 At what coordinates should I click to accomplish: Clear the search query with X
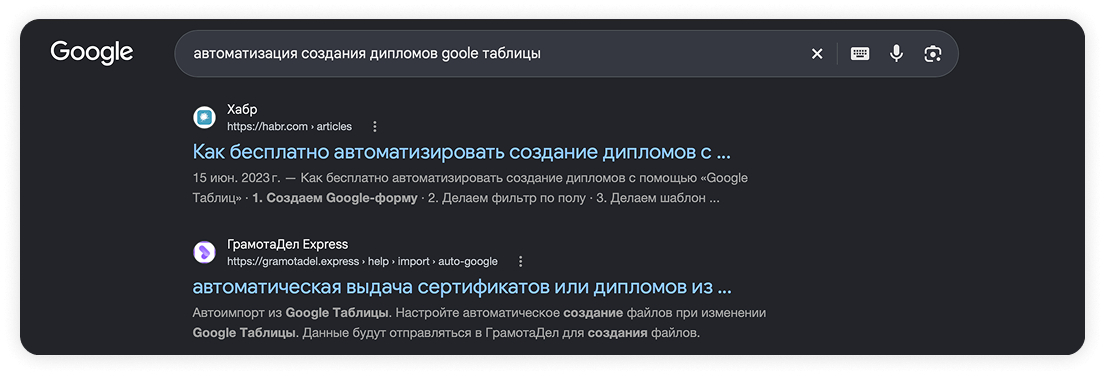[817, 54]
